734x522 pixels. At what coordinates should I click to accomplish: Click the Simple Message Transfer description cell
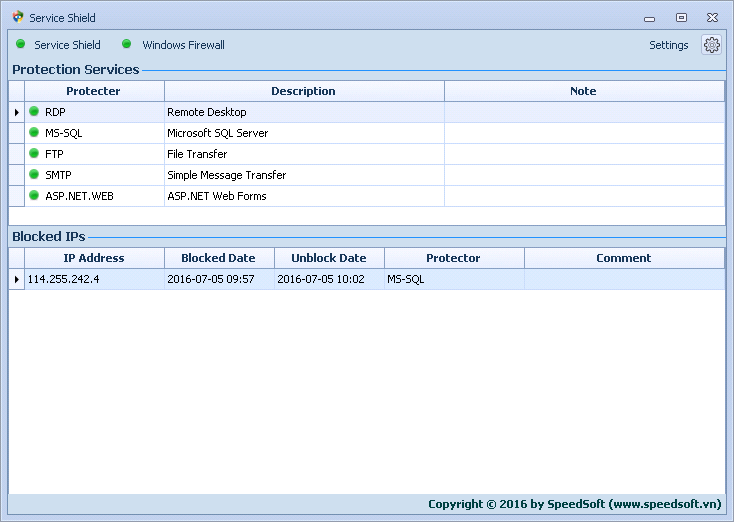click(x=304, y=175)
